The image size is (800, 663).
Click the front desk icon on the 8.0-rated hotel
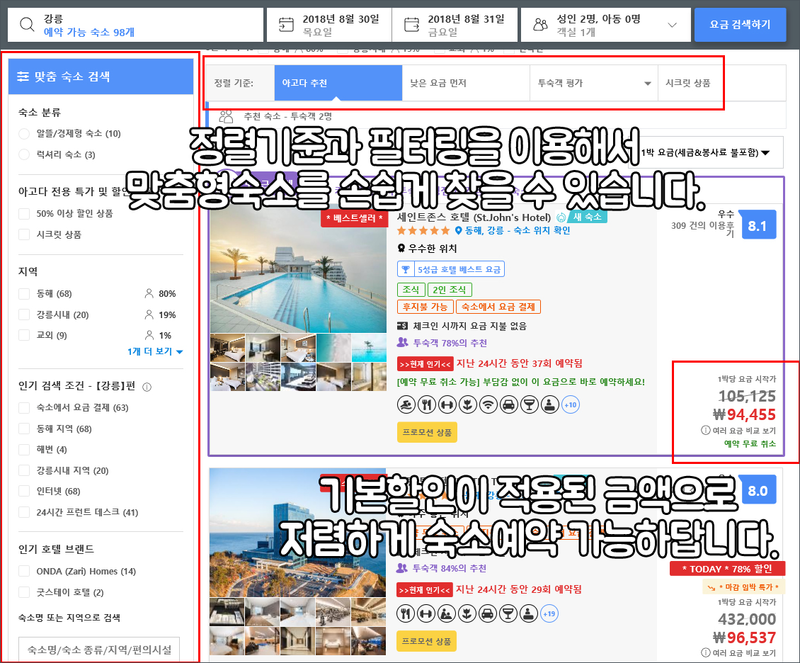529,613
